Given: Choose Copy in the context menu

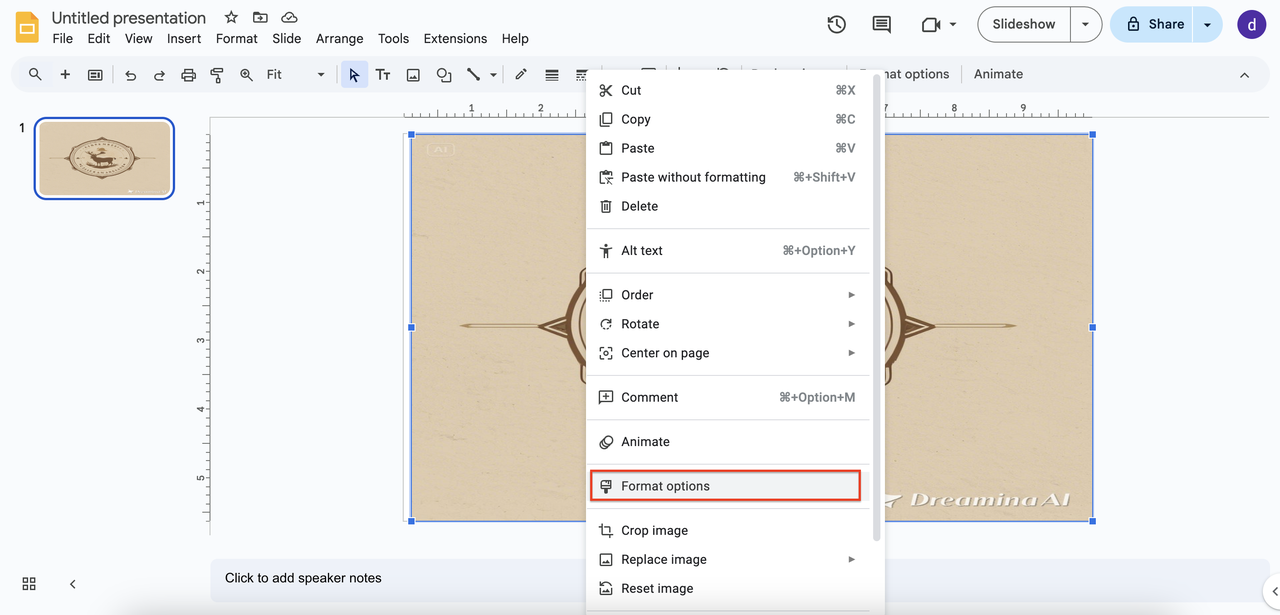Looking at the screenshot, I should point(726,119).
